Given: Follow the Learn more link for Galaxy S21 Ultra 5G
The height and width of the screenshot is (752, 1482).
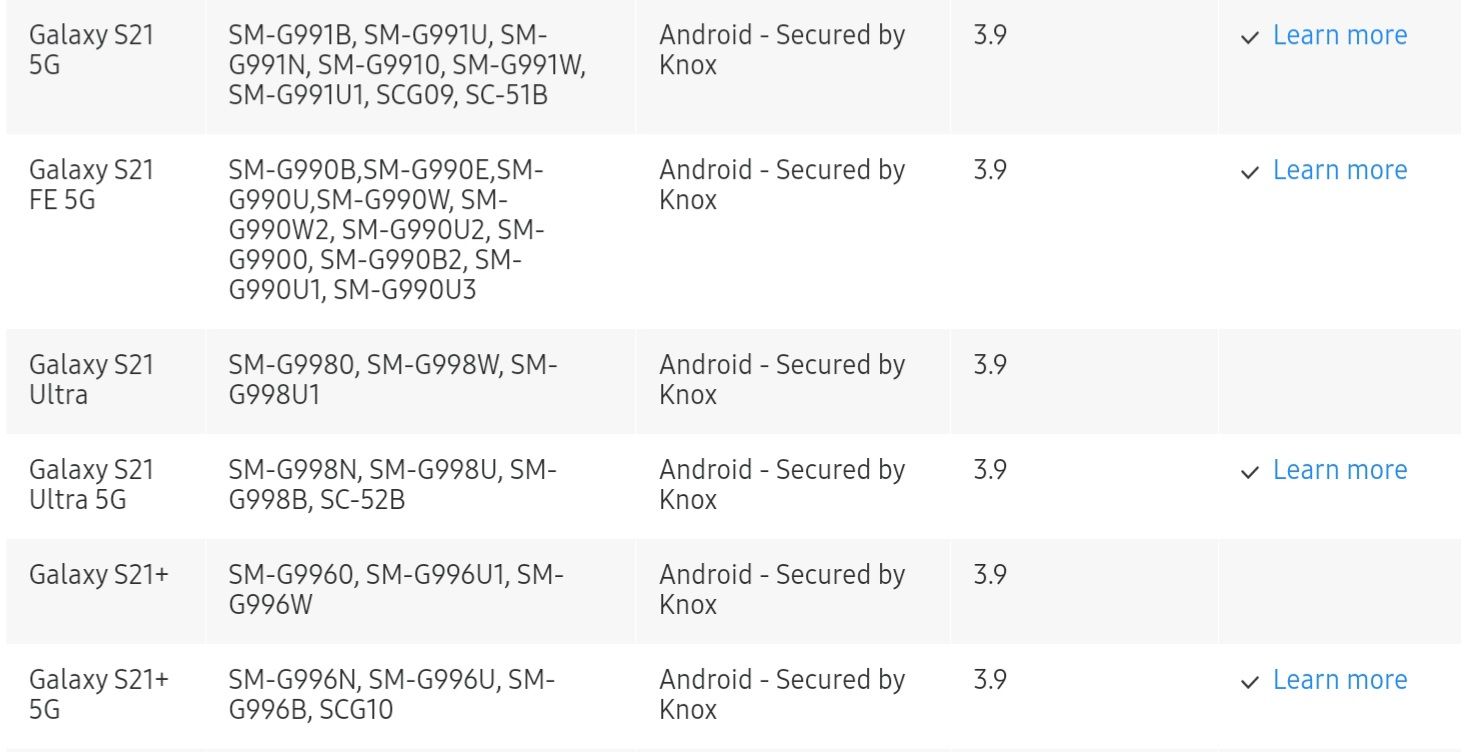Looking at the screenshot, I should tap(1339, 471).
